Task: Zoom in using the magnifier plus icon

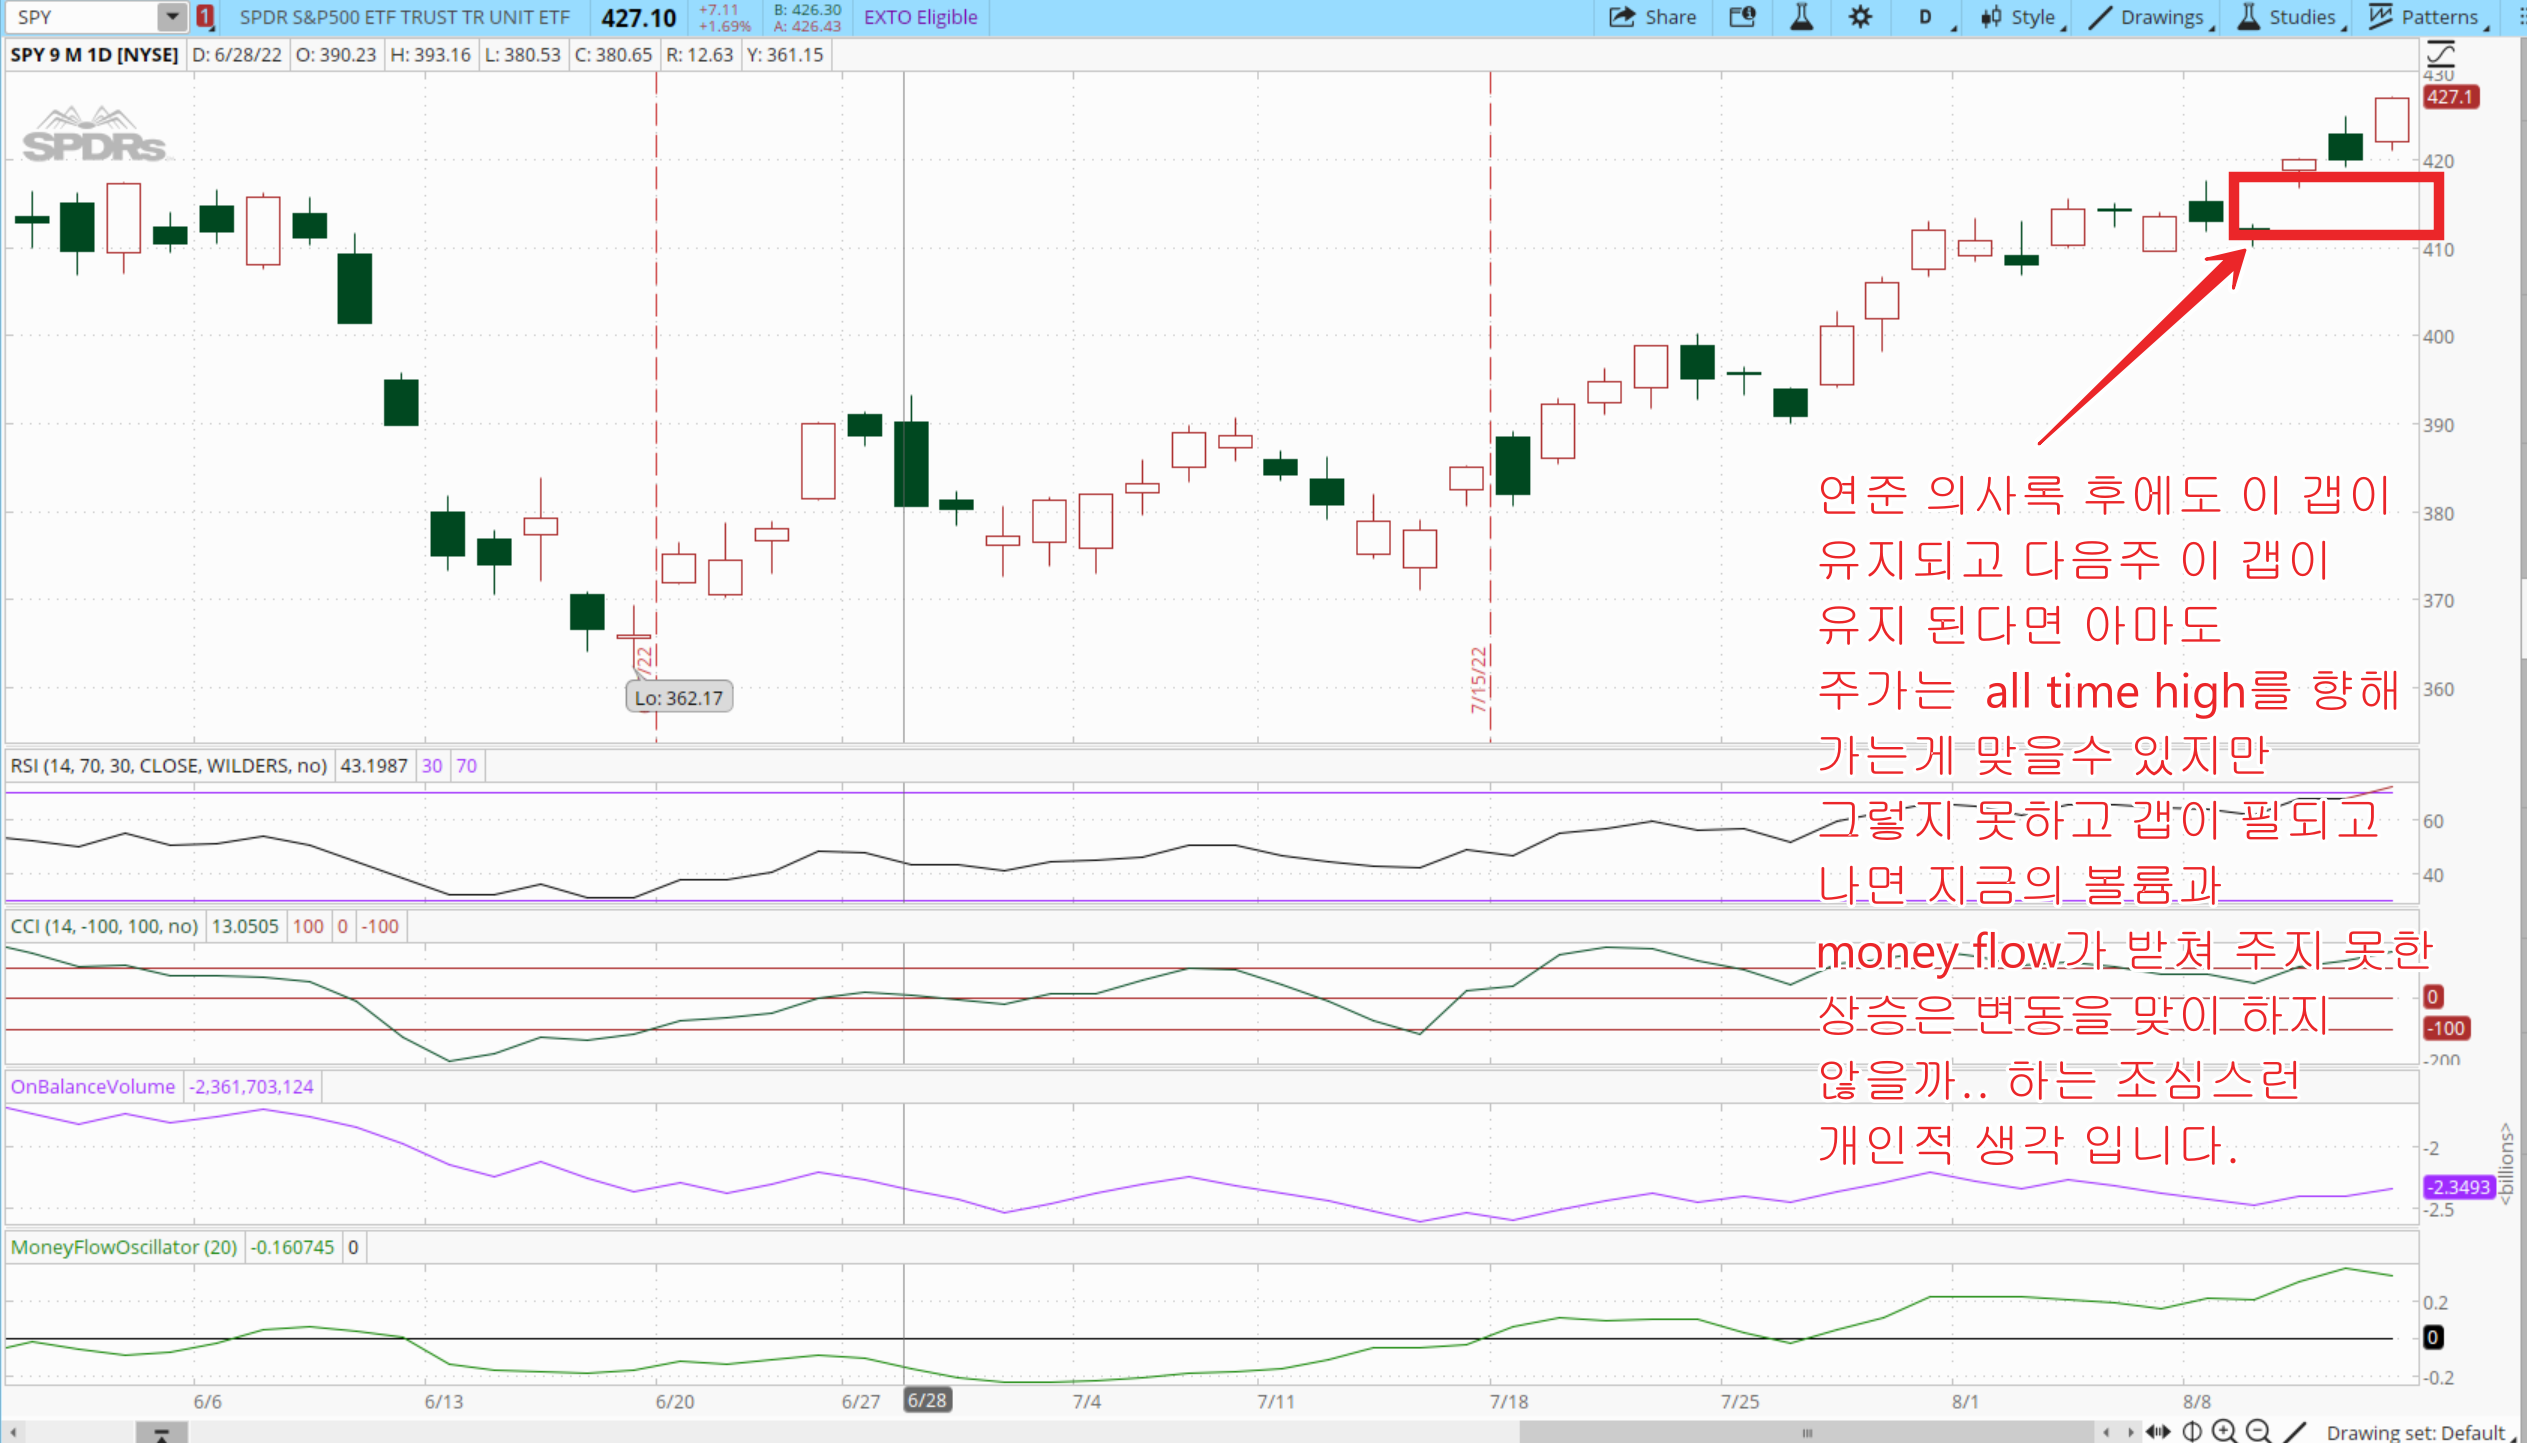Action: coord(2224,1431)
